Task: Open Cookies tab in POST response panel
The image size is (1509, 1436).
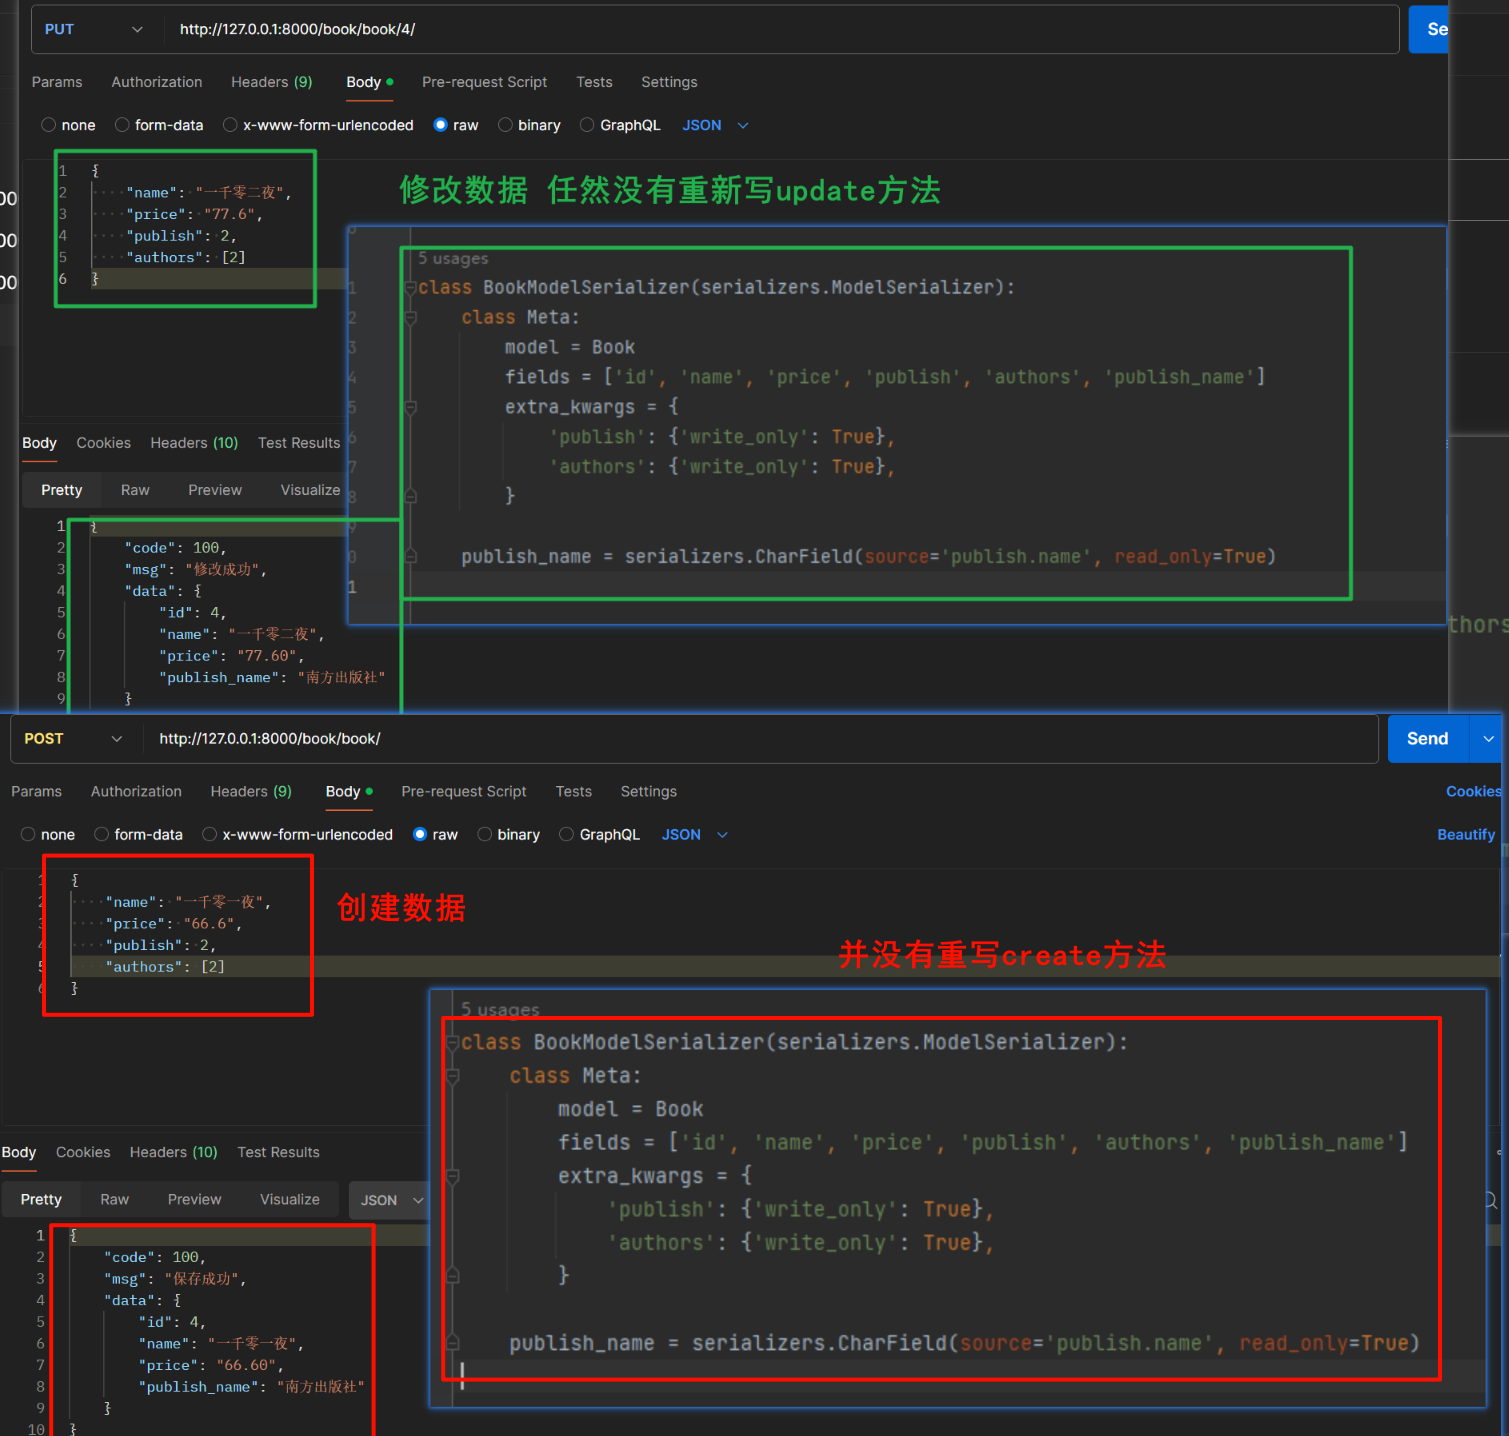Action: (x=83, y=1153)
